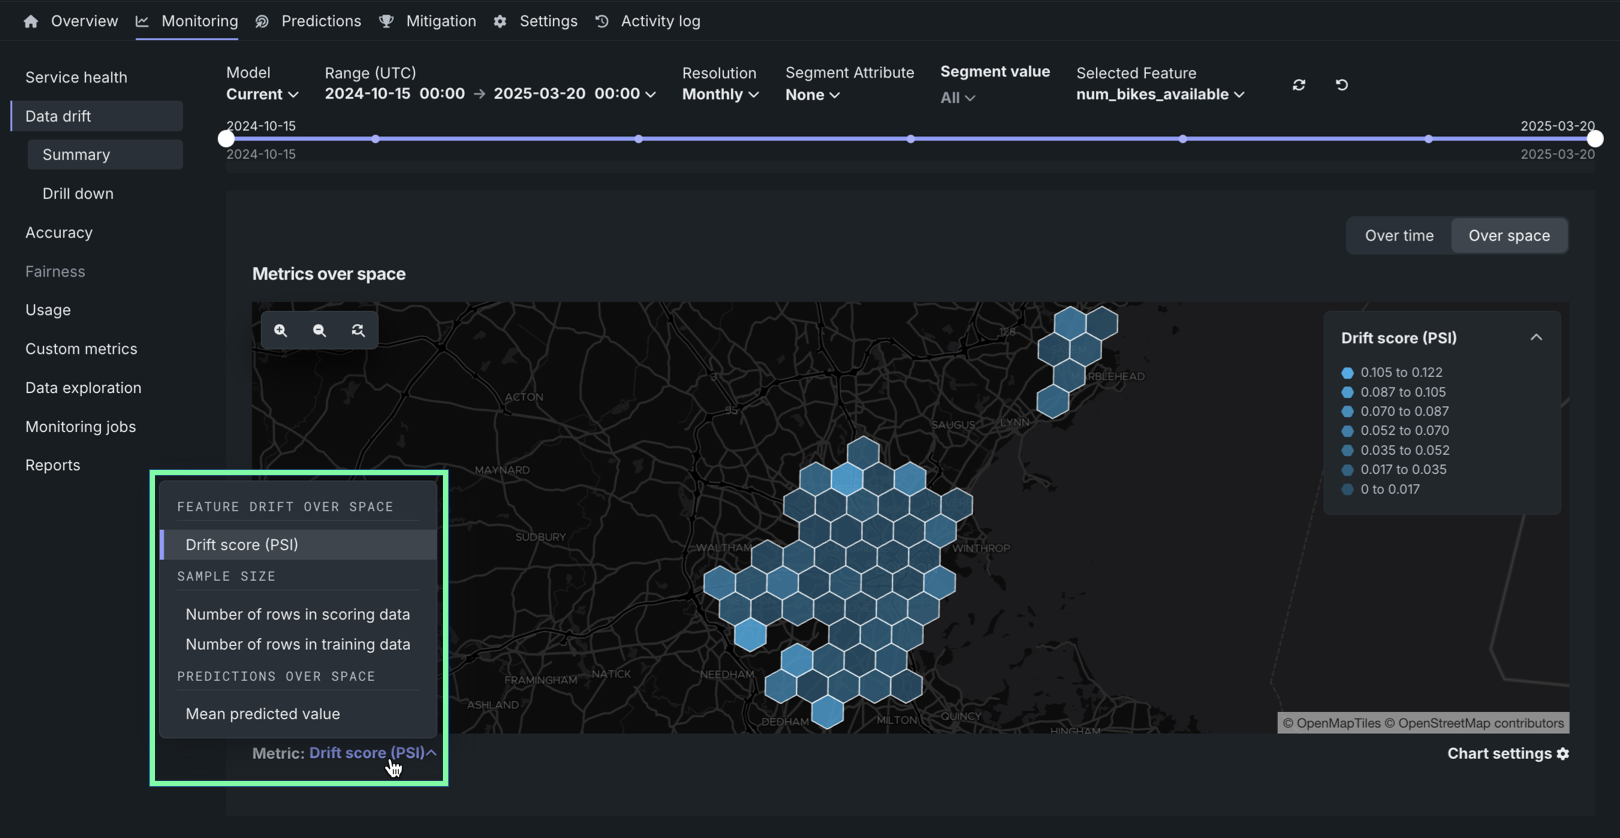
Task: Click the Overview home icon
Action: pos(31,21)
